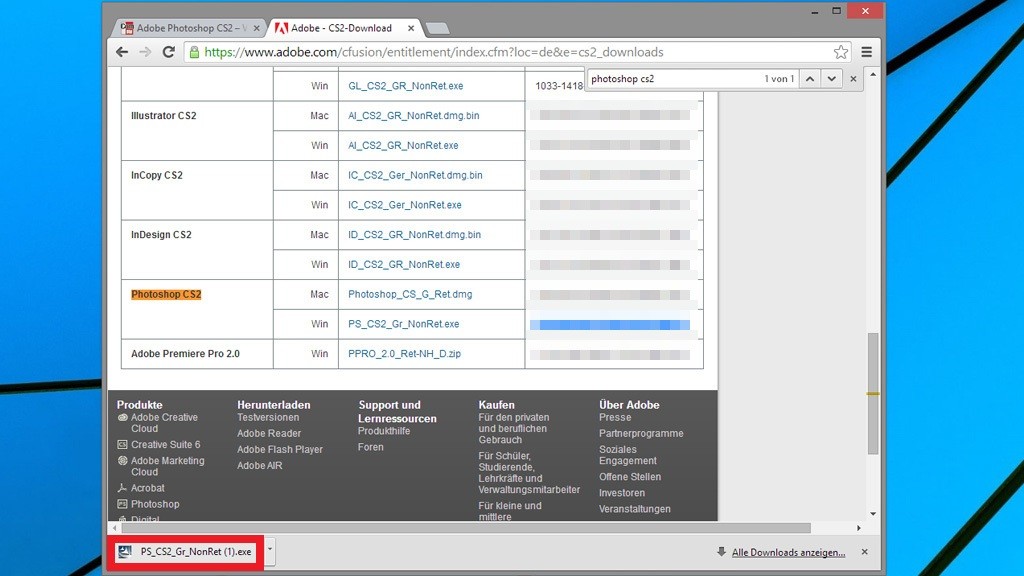Viewport: 1024px width, 576px height.
Task: Click the address bar URL
Action: tap(434, 52)
